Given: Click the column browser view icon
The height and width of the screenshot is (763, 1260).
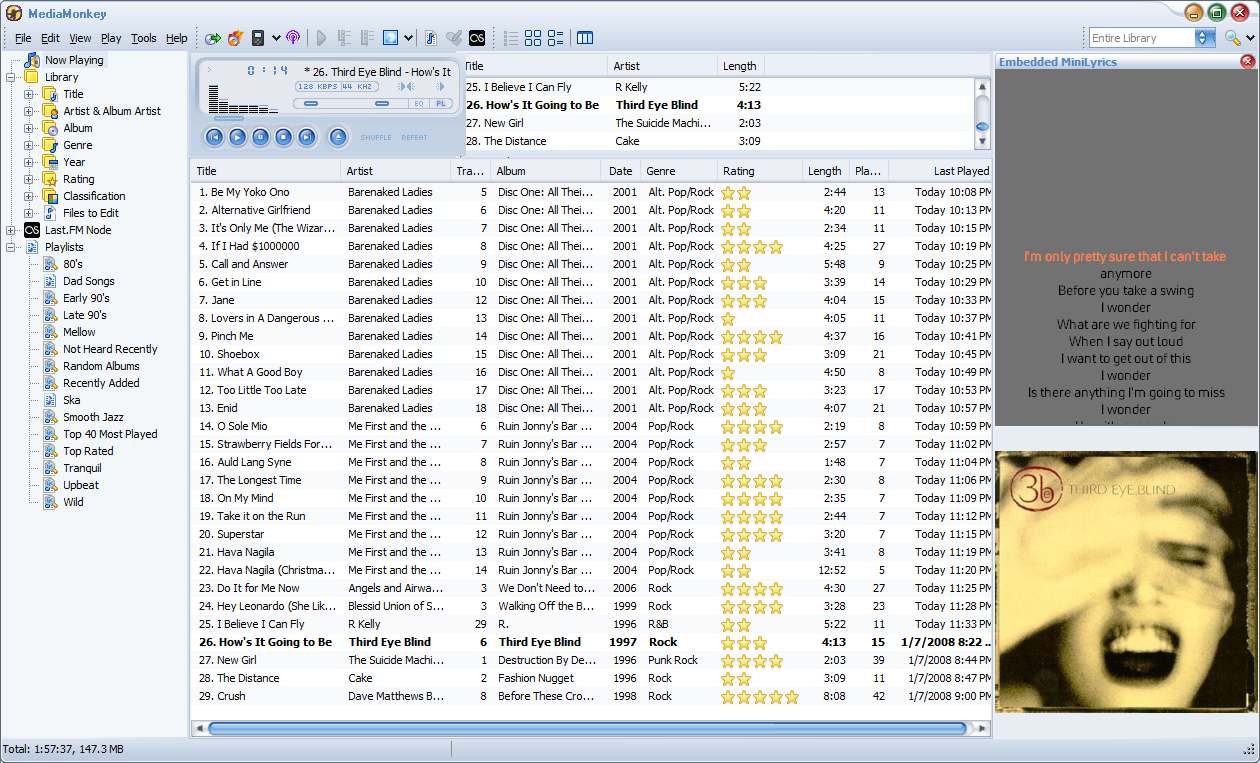Looking at the screenshot, I should pyautogui.click(x=585, y=38).
